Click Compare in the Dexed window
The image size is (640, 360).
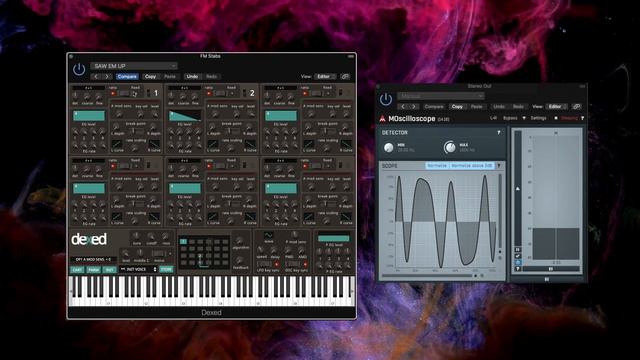pos(127,76)
